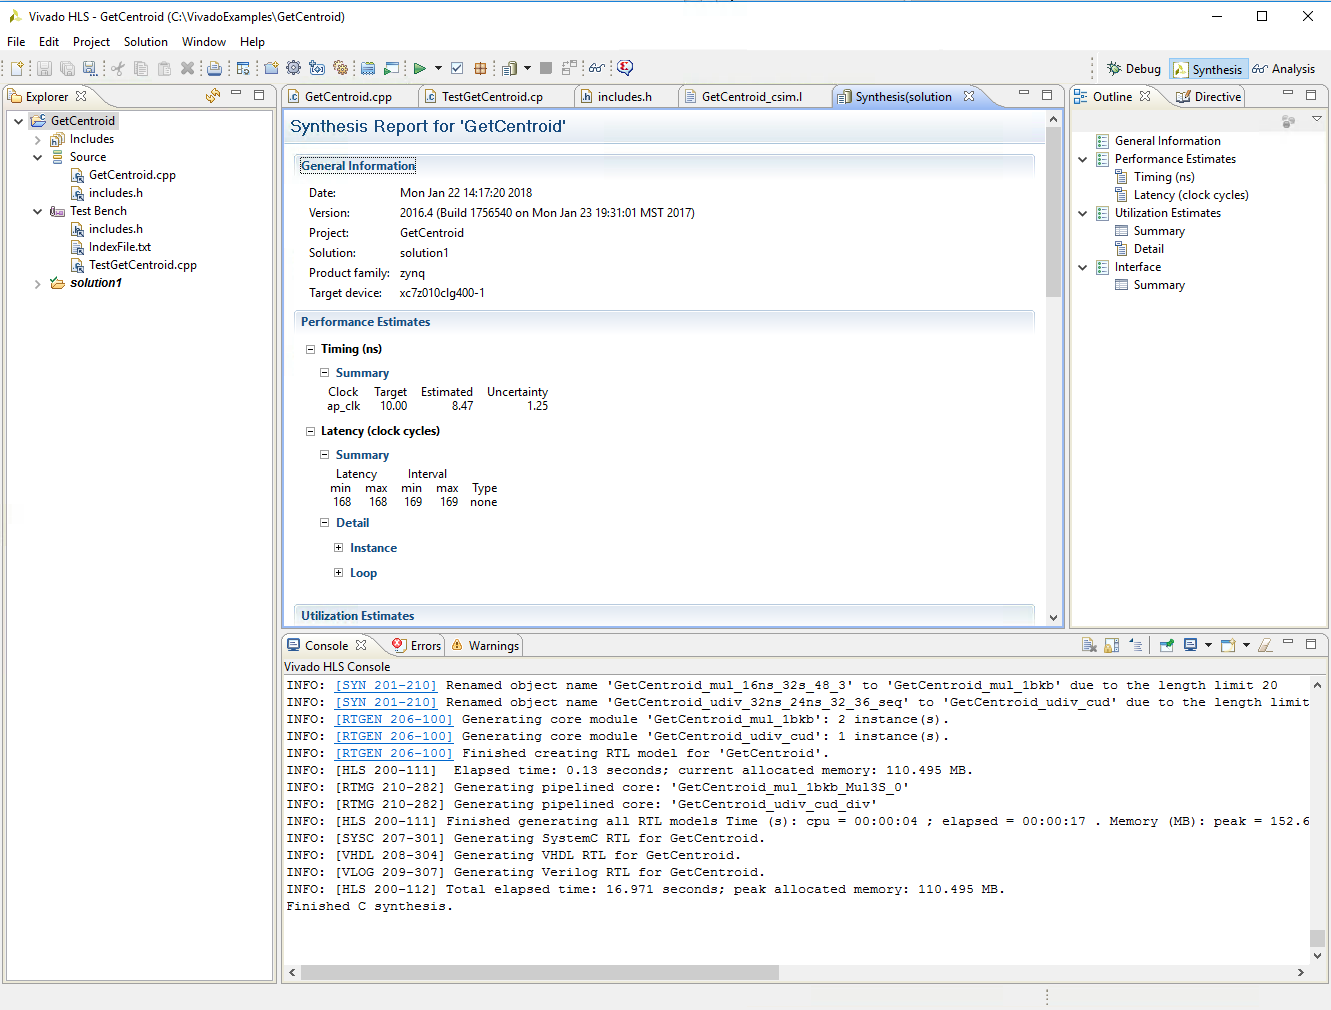Click the Export RTL toolbar icon
1331x1010 pixels.
pyautogui.click(x=480, y=68)
